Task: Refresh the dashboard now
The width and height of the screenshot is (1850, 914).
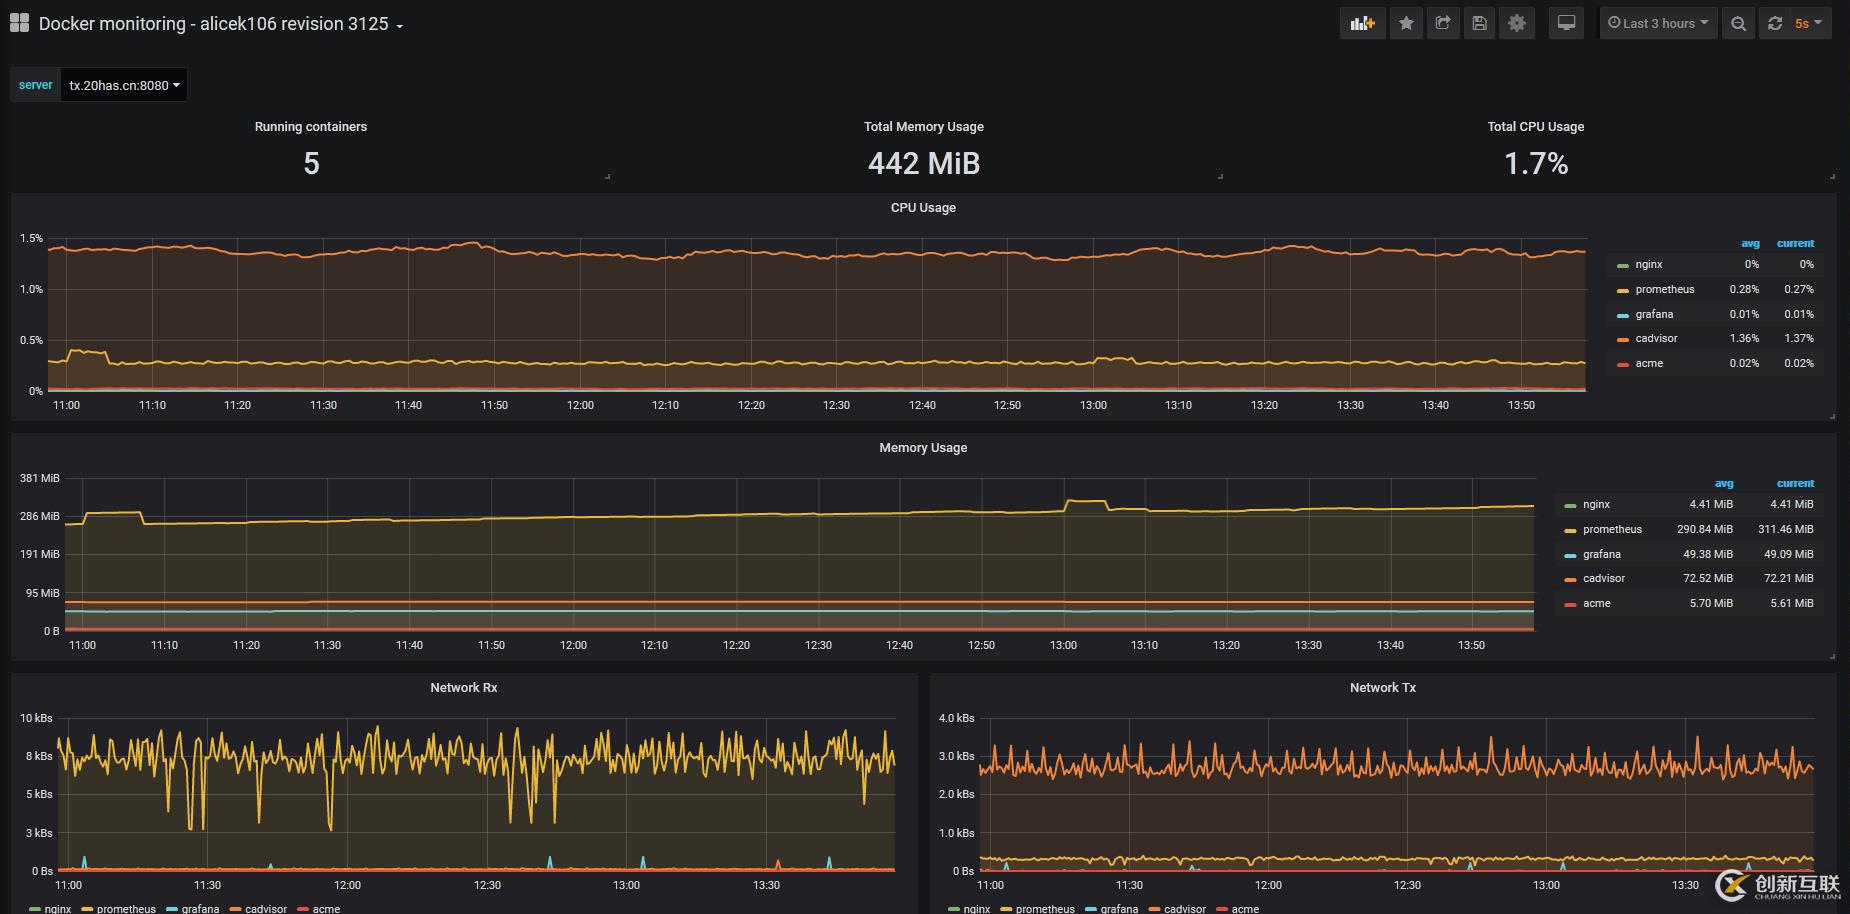Action: pyautogui.click(x=1775, y=24)
